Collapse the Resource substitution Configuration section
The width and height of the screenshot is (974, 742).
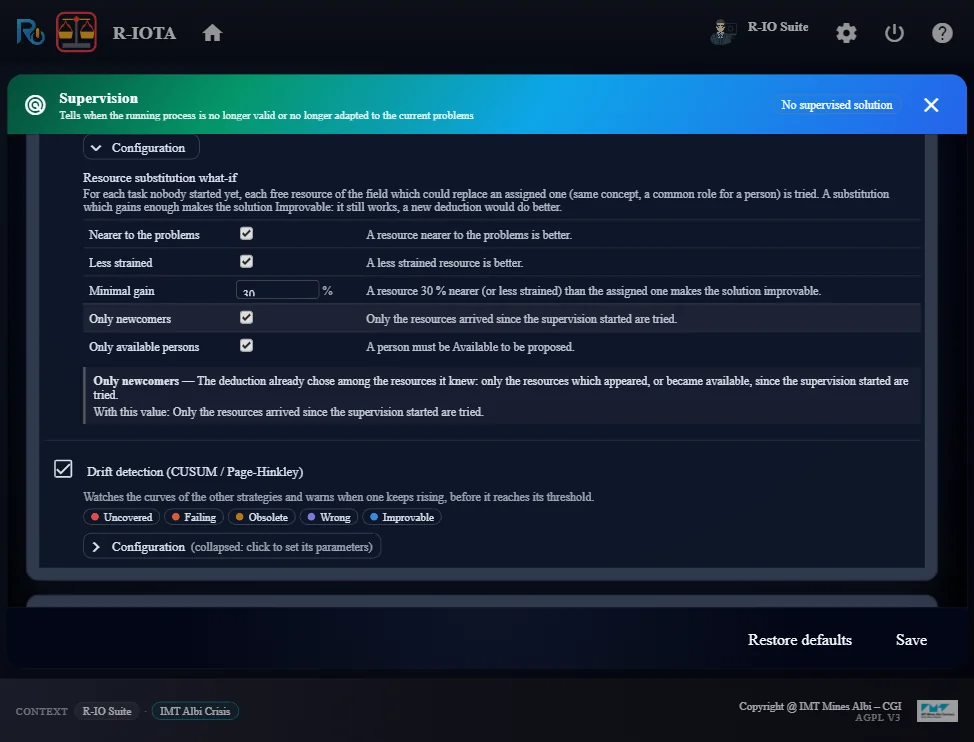(x=141, y=148)
